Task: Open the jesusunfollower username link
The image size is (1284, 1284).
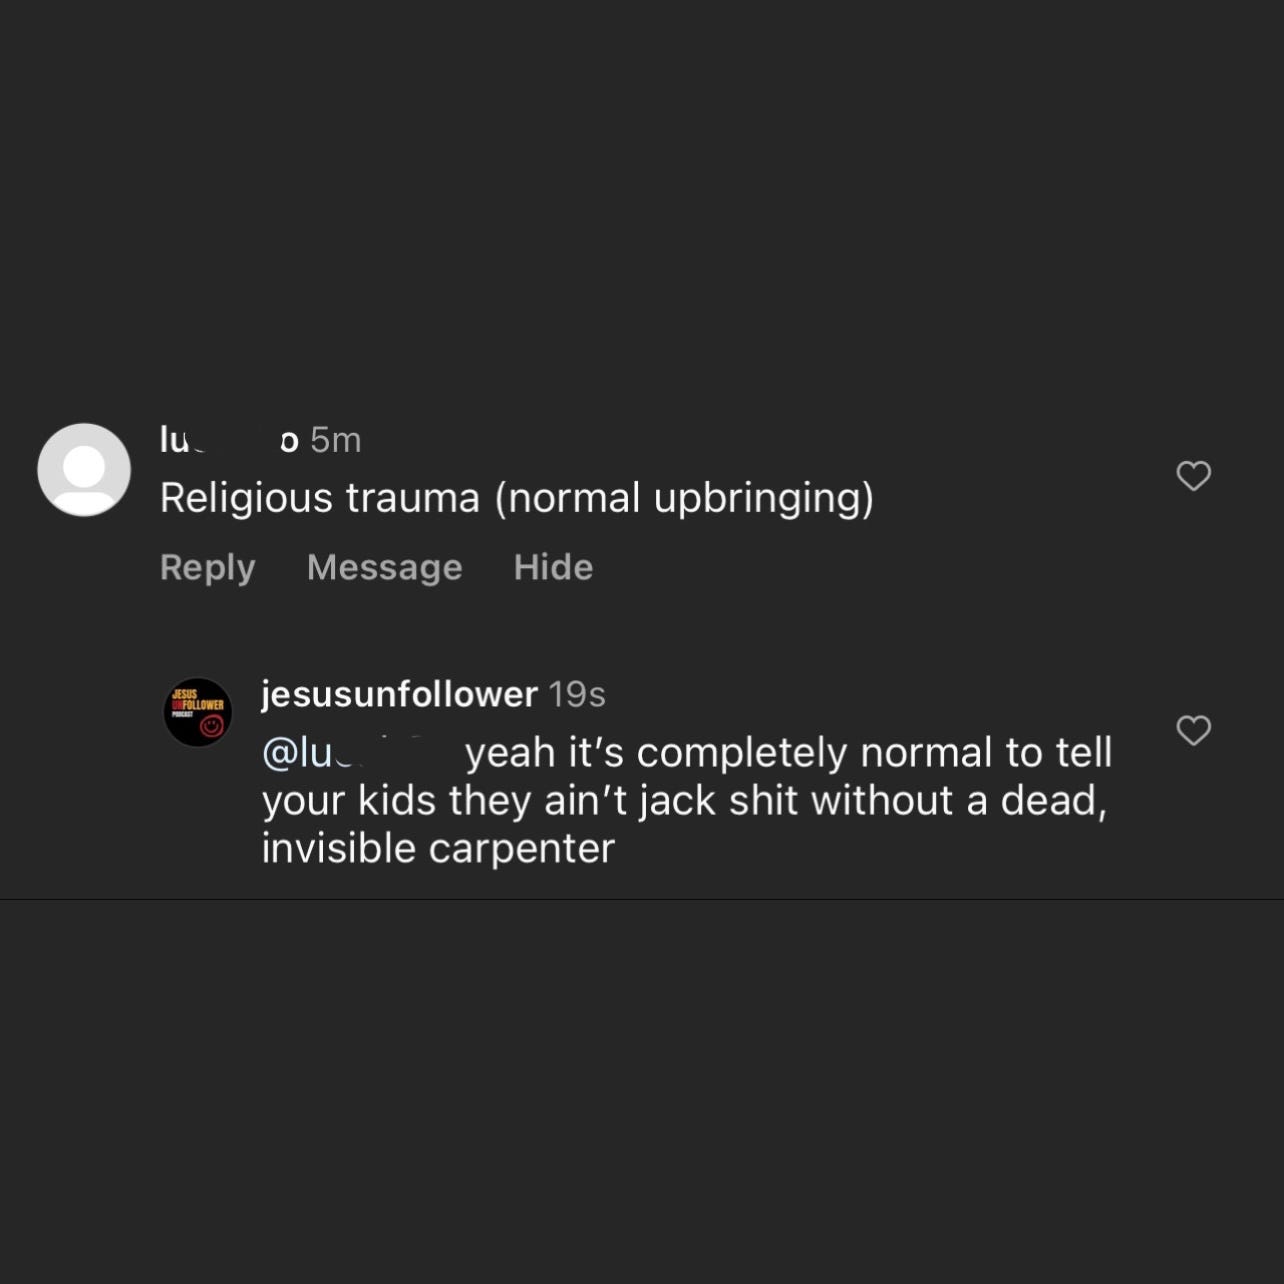Action: 399,694
